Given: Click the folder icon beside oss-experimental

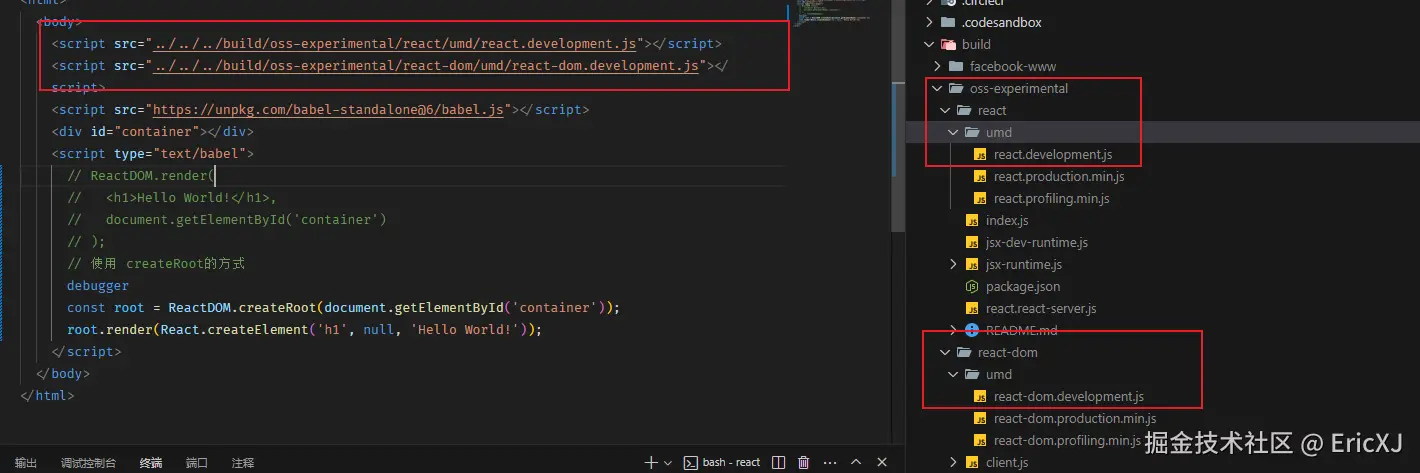Looking at the screenshot, I should (x=956, y=88).
